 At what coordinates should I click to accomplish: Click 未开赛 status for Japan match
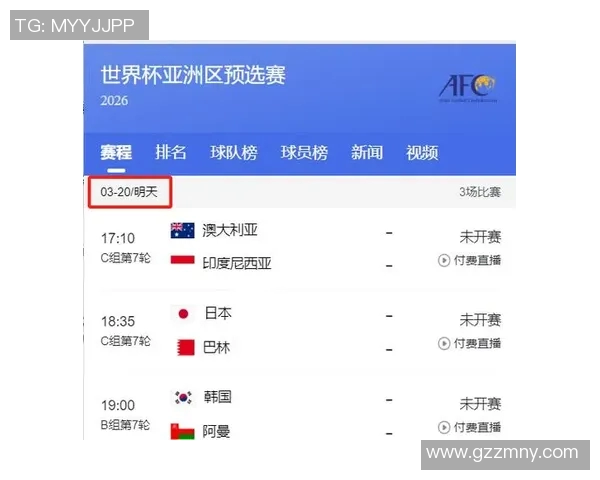(x=480, y=320)
